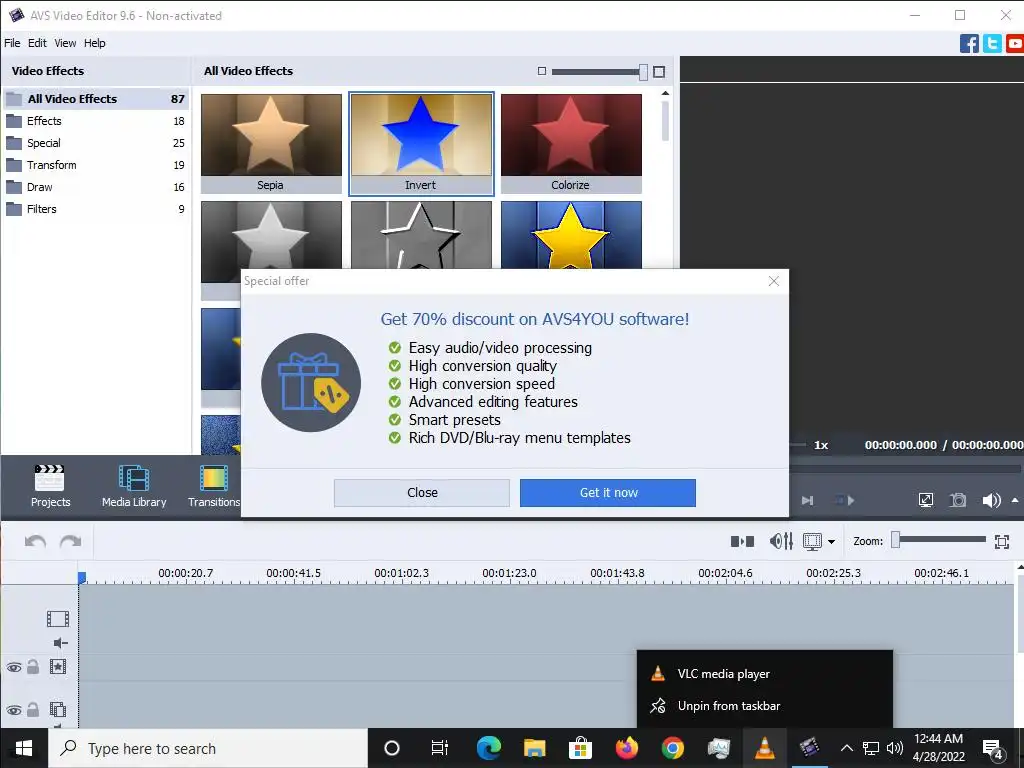Take a snapshot with the camera icon
Screen dimensions: 1024x768
tap(958, 500)
